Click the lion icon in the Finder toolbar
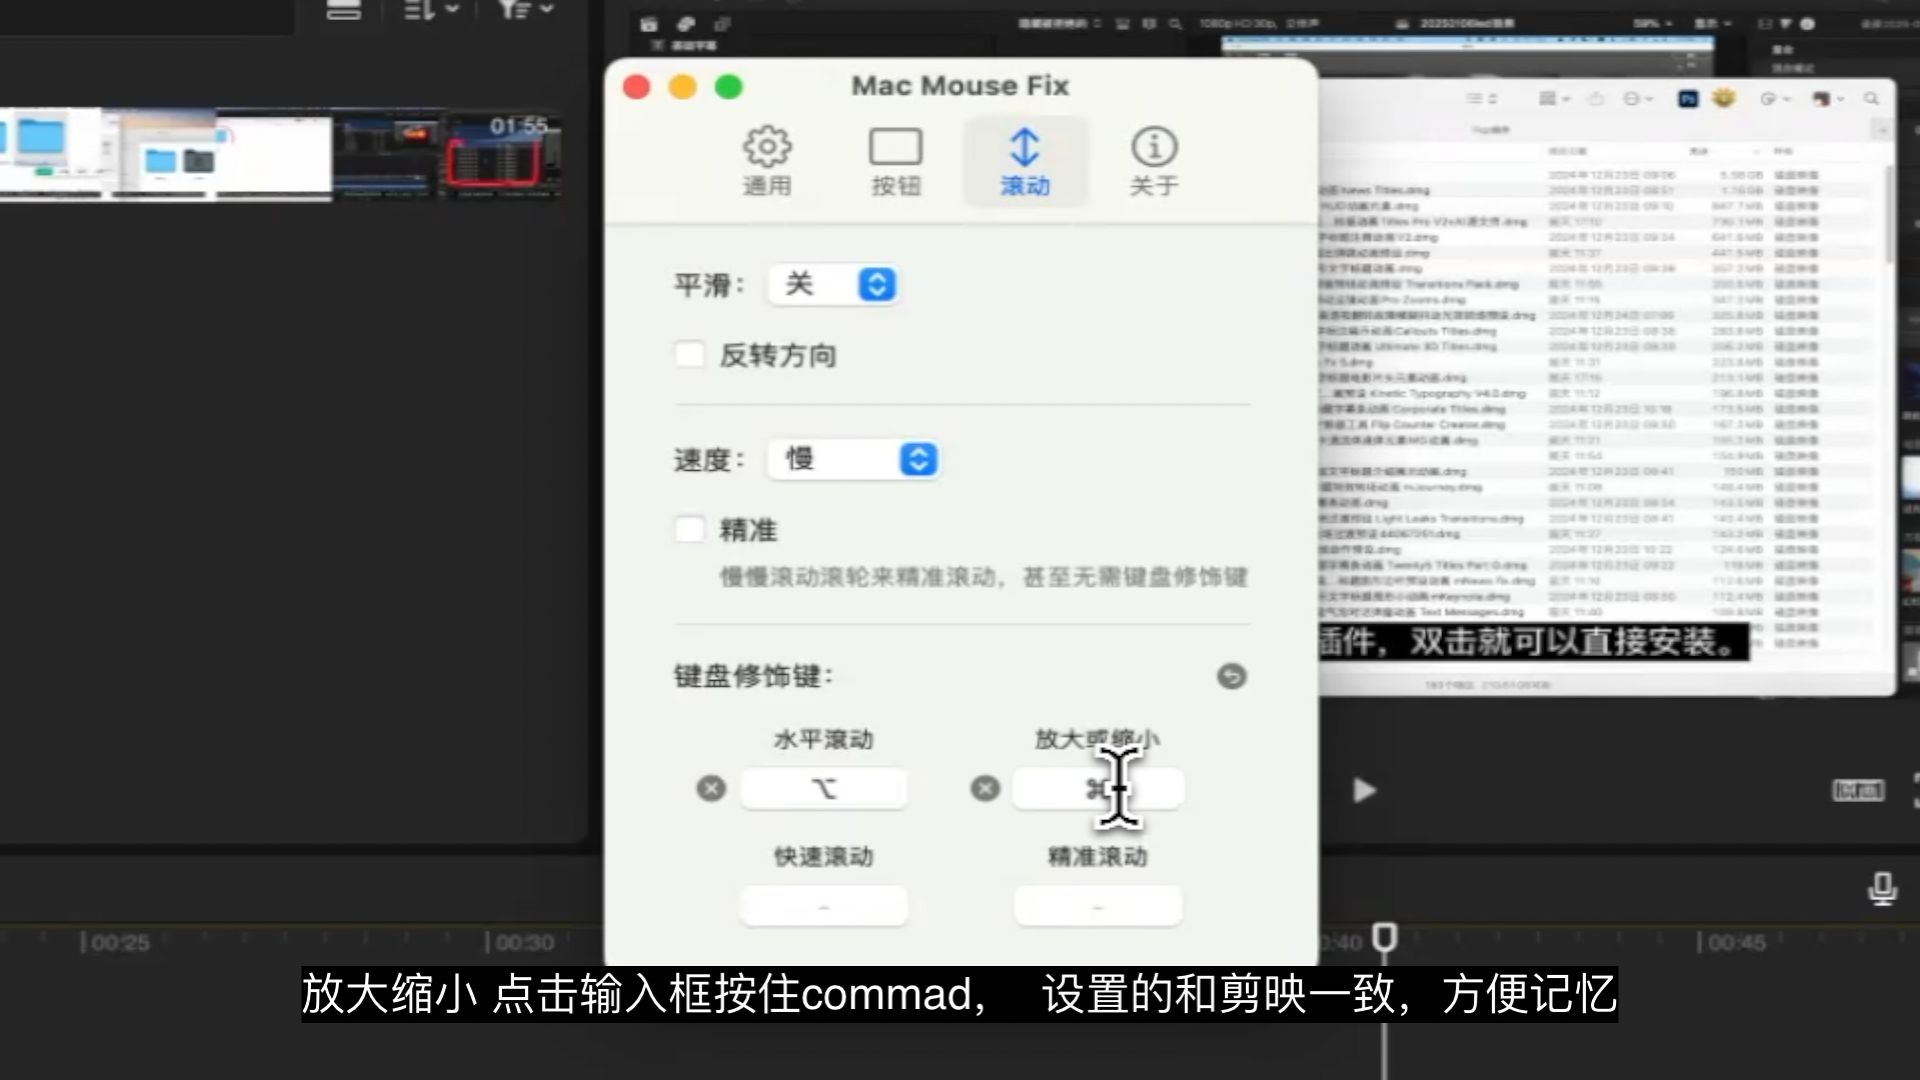This screenshot has width=1920, height=1080. [1724, 98]
